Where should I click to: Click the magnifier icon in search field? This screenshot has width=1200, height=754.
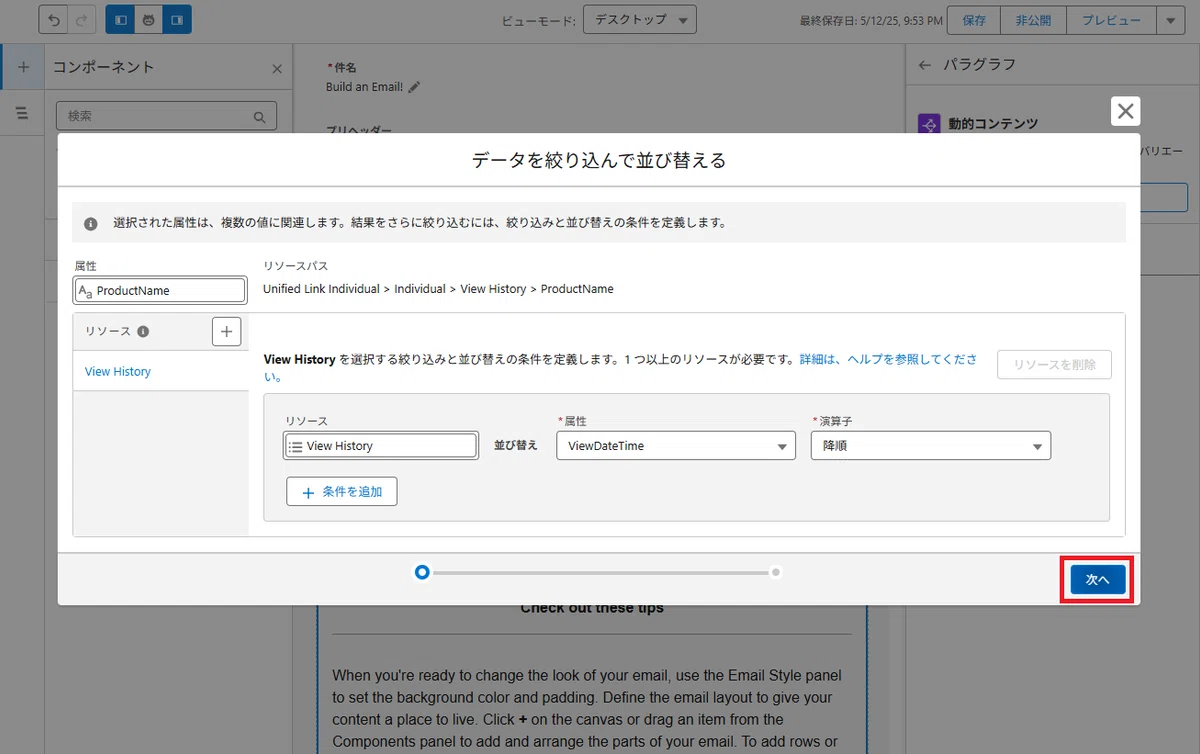coord(260,117)
